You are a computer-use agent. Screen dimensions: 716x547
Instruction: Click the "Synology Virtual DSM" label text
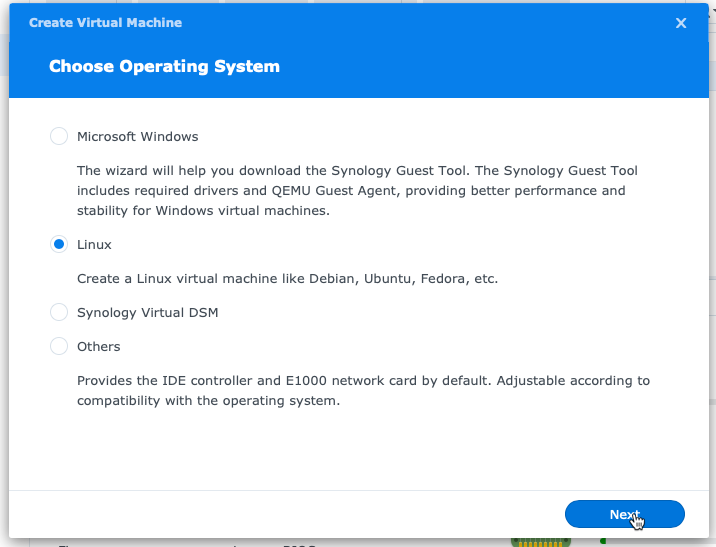click(x=147, y=312)
